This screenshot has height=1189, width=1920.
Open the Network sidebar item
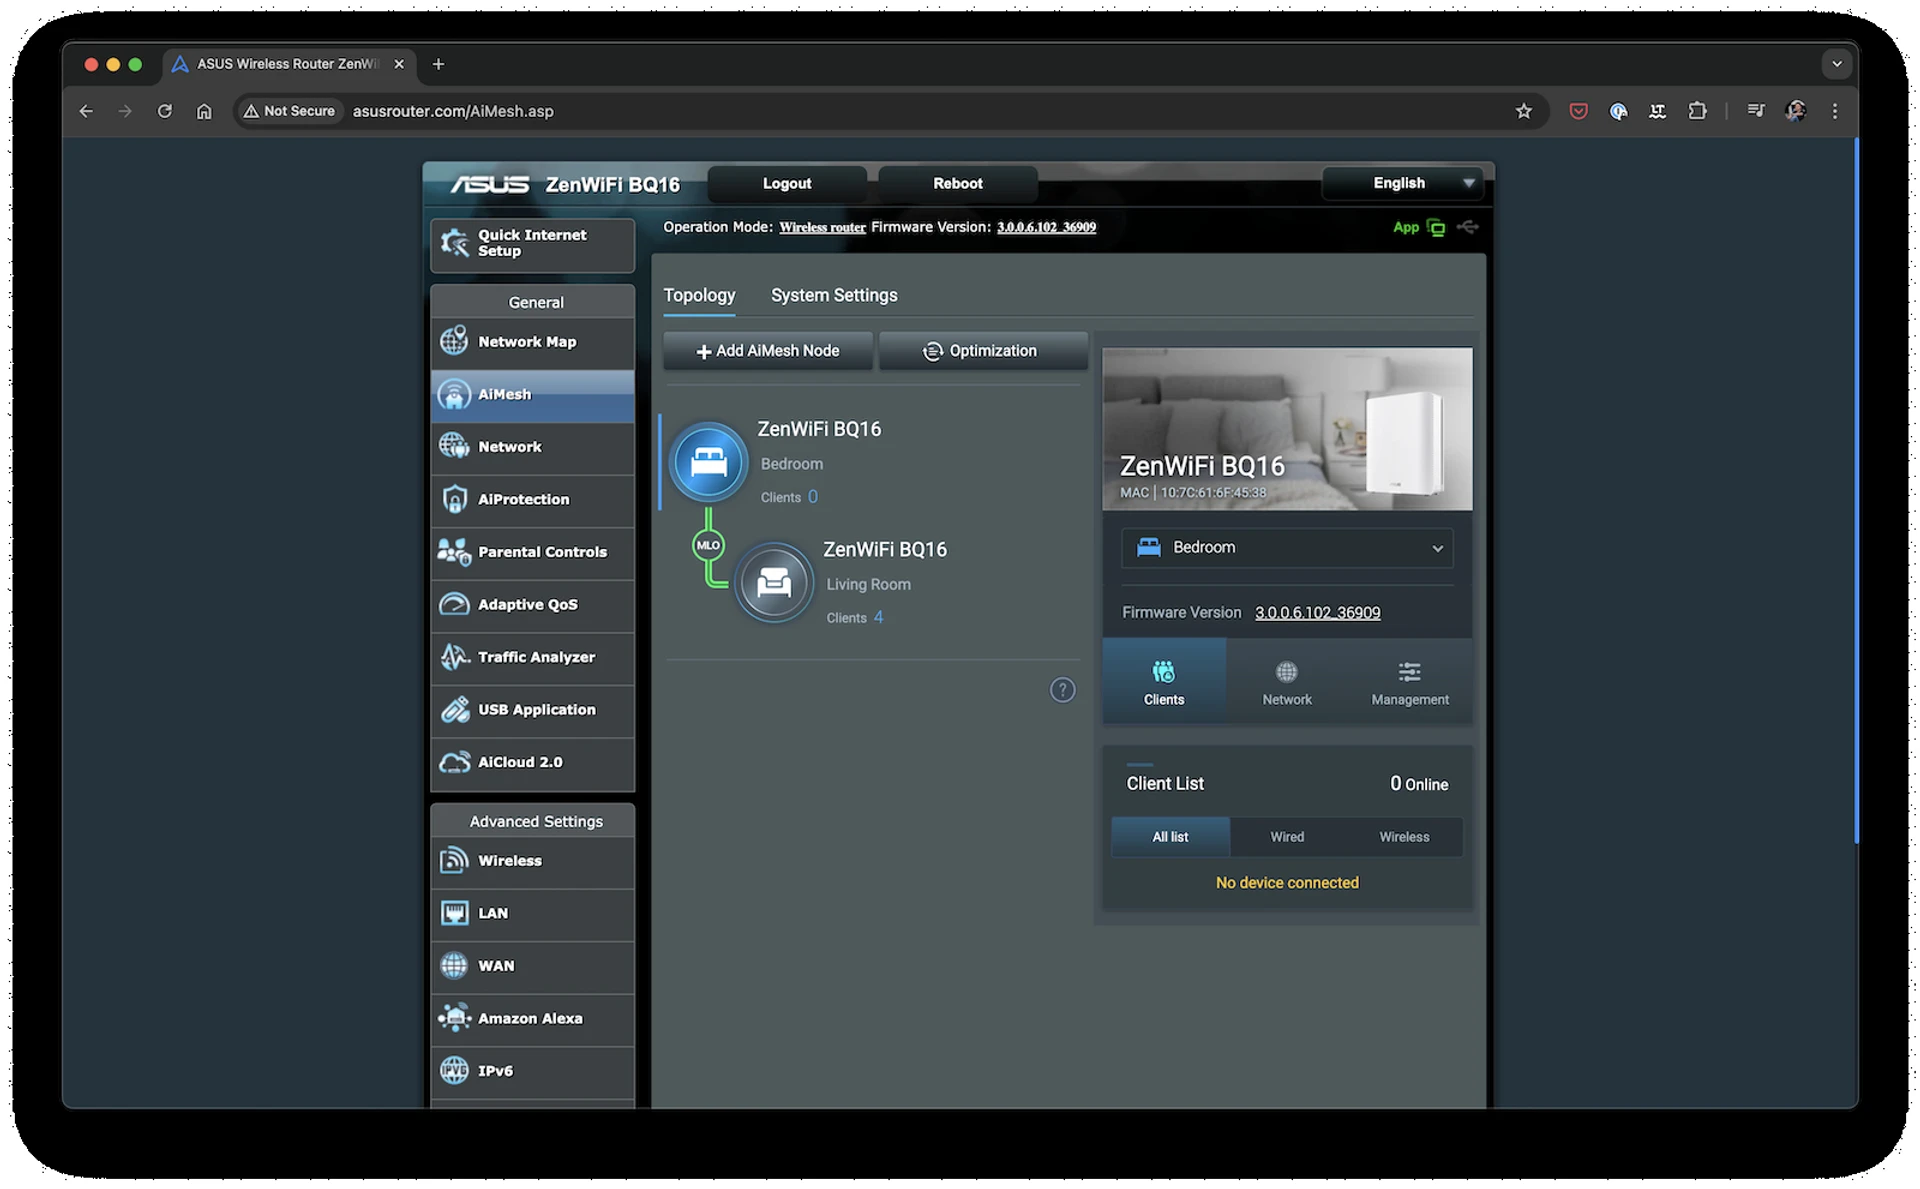click(x=532, y=447)
